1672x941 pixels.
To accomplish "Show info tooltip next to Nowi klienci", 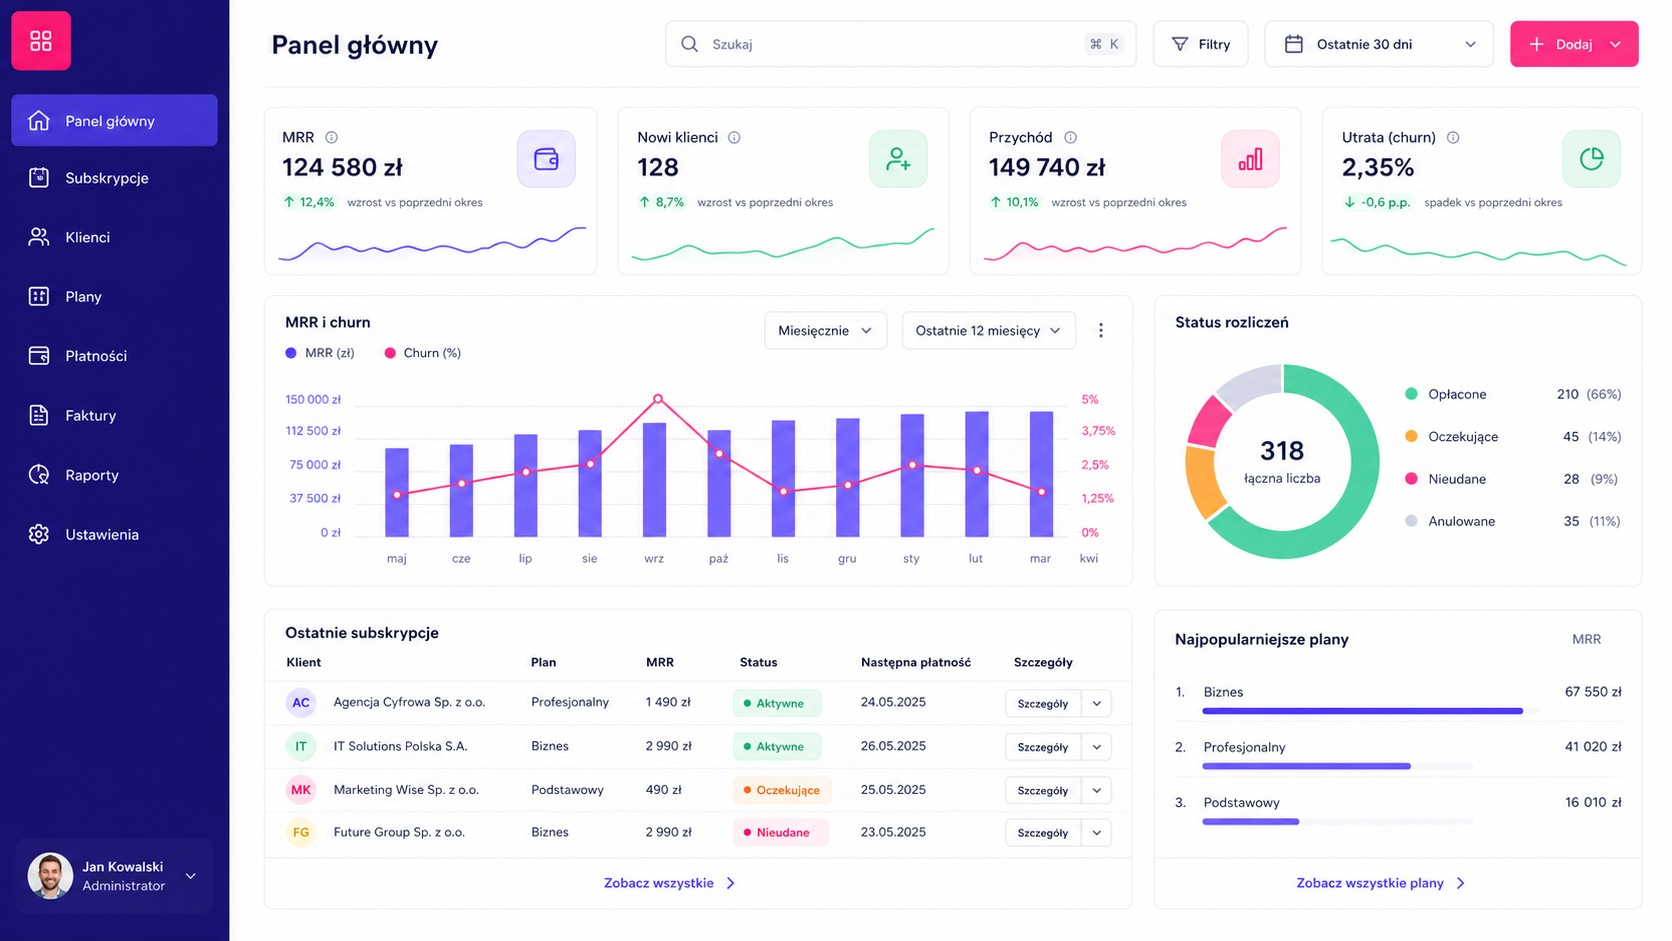I will click(x=734, y=137).
